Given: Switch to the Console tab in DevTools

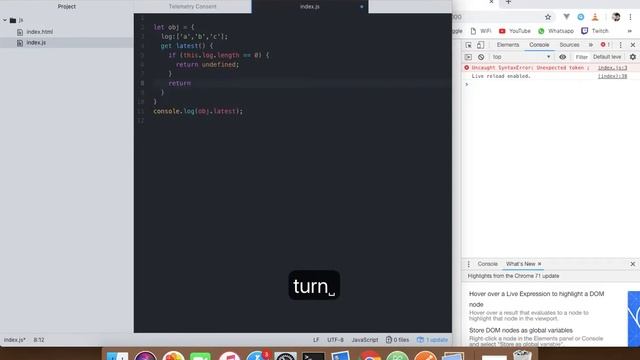Looking at the screenshot, I should (x=539, y=45).
